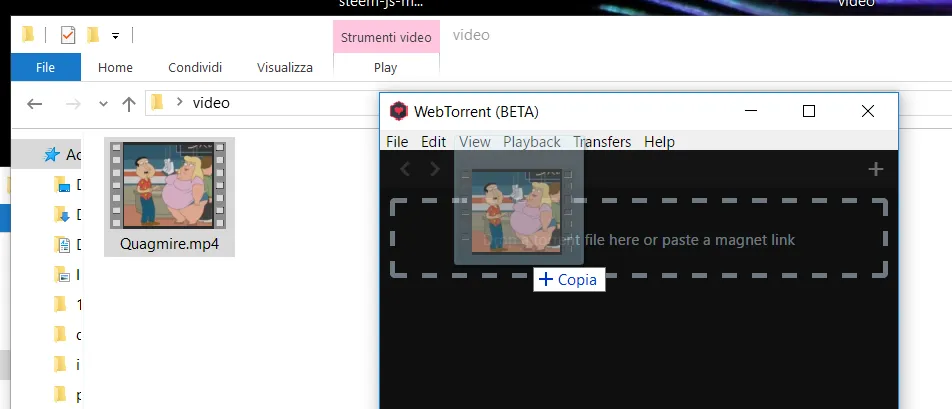Expand the recent locations dropdown arrow
This screenshot has width=952, height=409.
[x=103, y=104]
